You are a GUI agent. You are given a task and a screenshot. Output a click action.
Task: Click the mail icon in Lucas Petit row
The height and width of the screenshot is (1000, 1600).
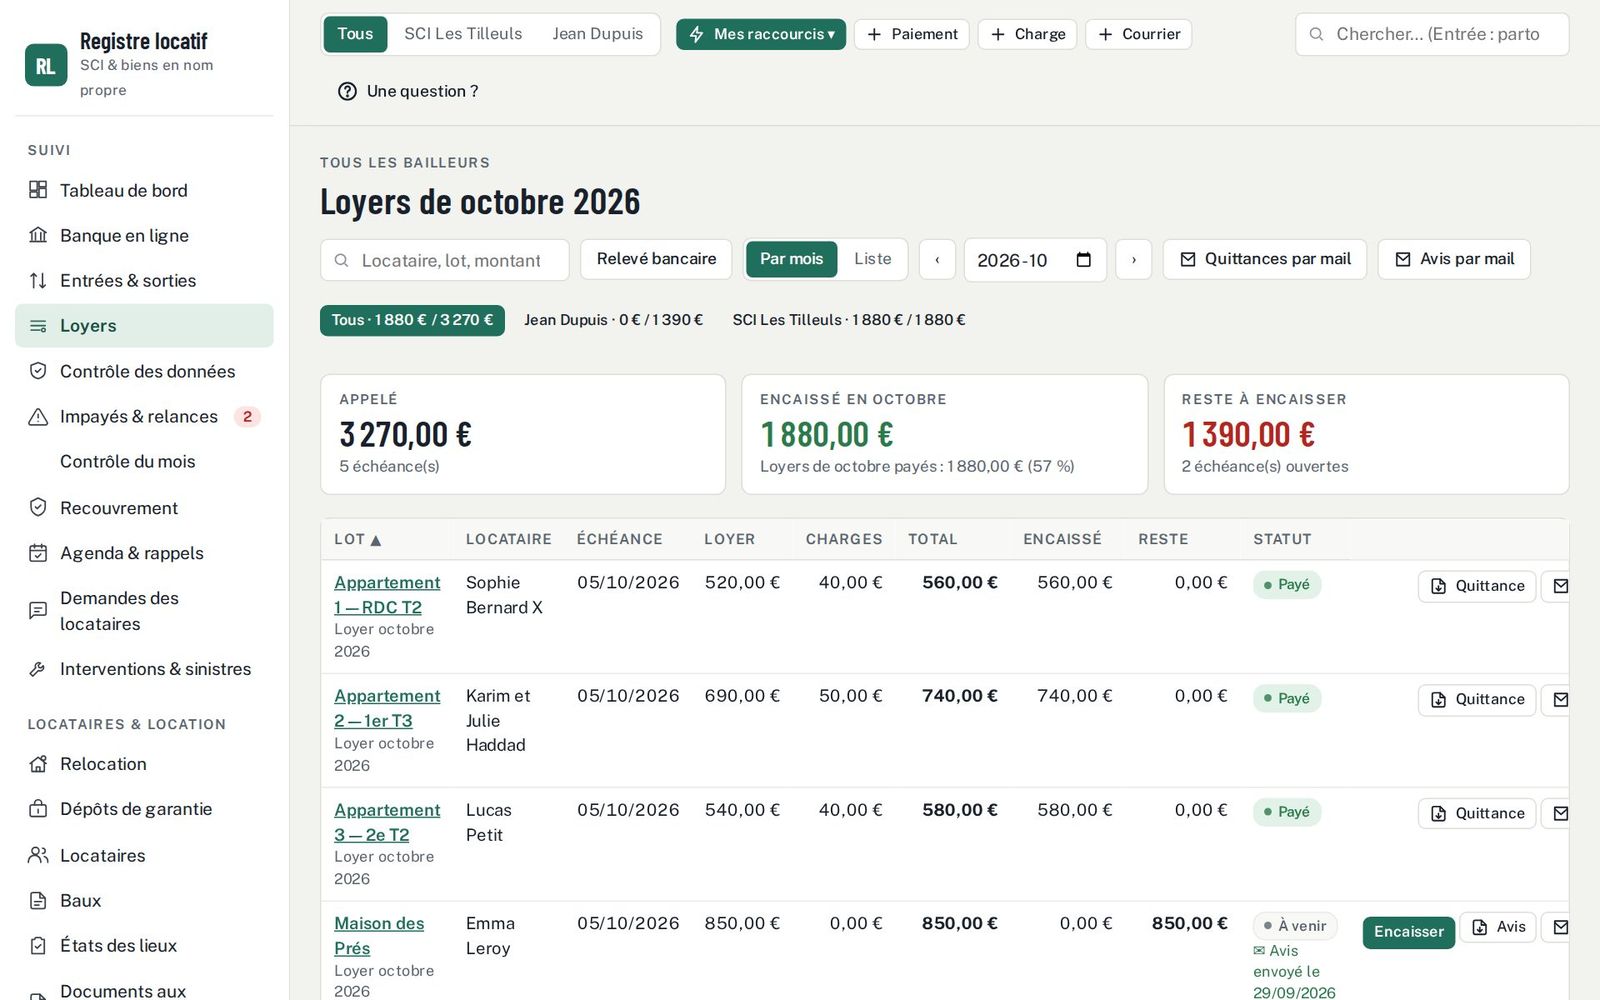1559,813
